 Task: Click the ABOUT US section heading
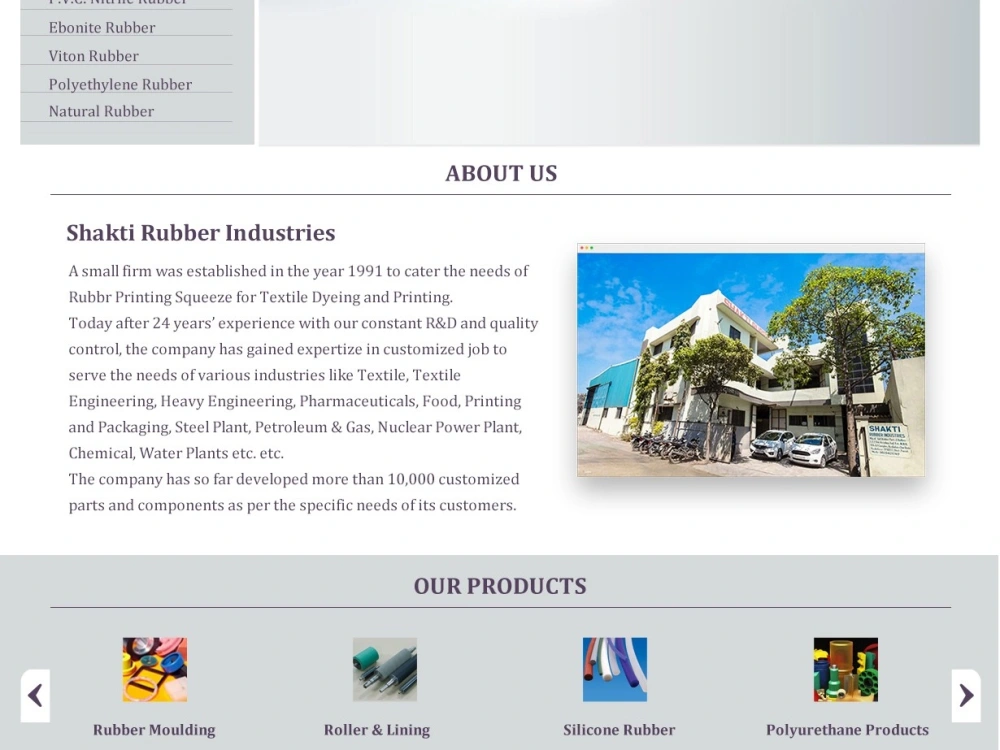pyautogui.click(x=501, y=173)
